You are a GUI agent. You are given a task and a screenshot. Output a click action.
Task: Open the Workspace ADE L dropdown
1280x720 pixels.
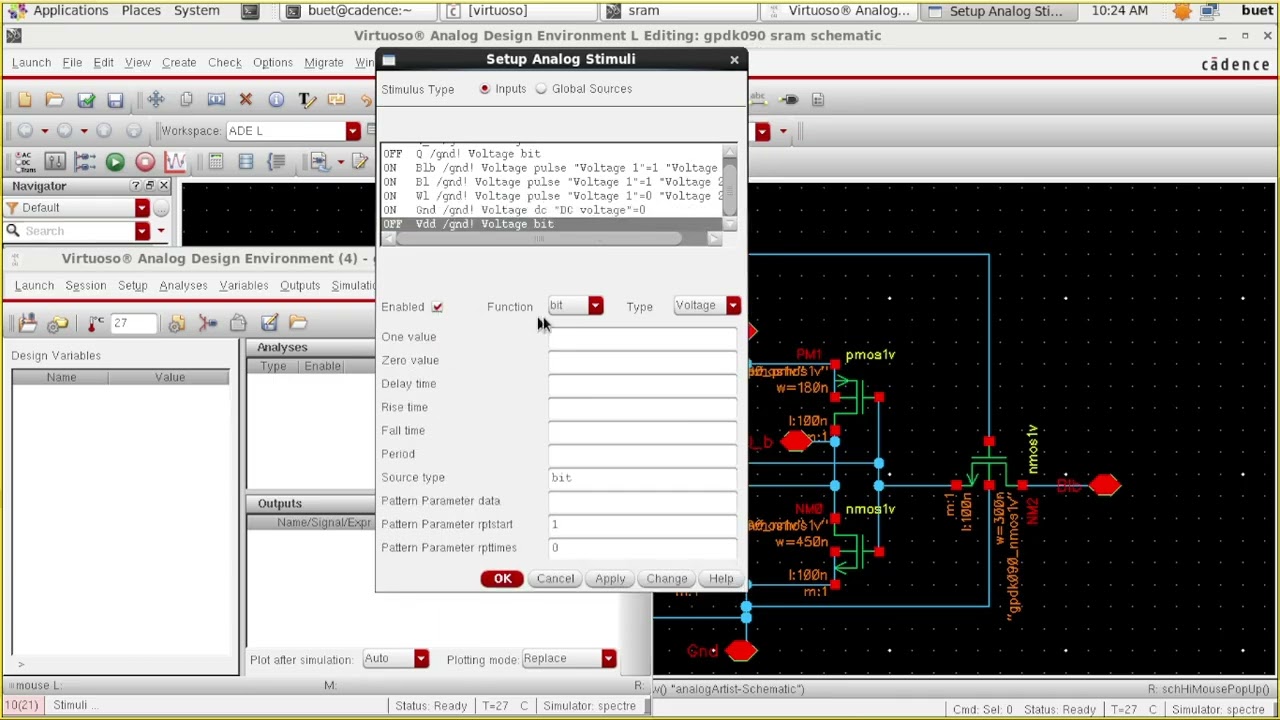tap(352, 131)
